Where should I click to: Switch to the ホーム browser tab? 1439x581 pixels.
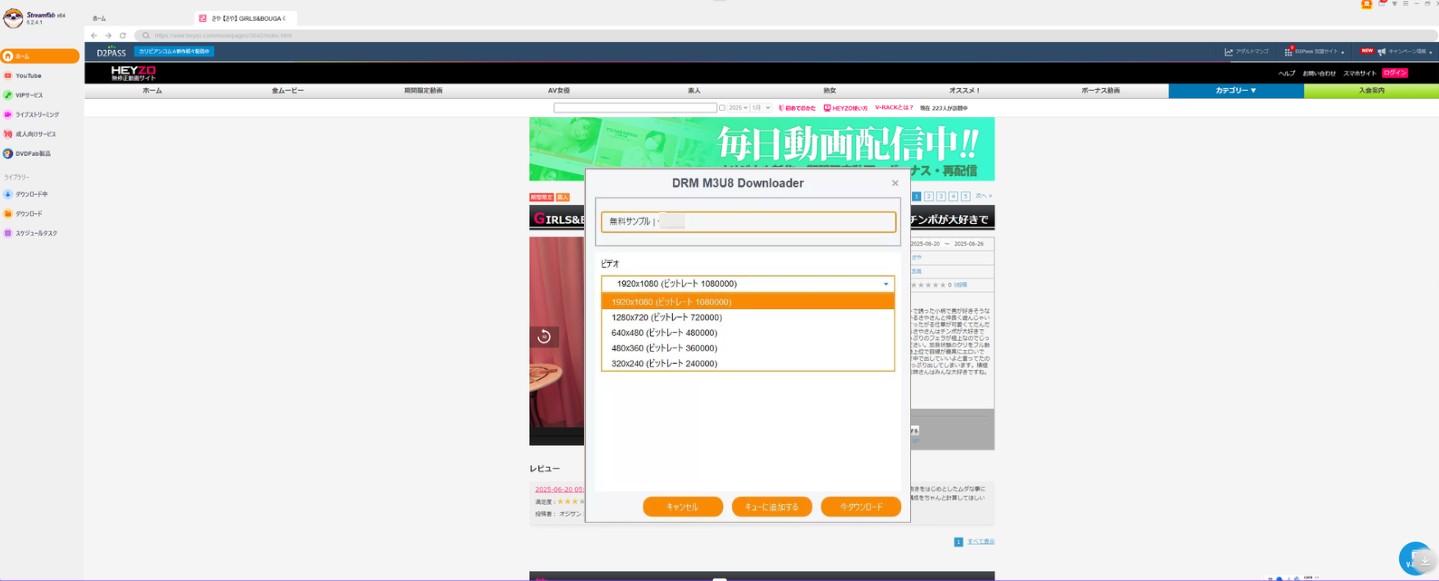pyautogui.click(x=100, y=18)
